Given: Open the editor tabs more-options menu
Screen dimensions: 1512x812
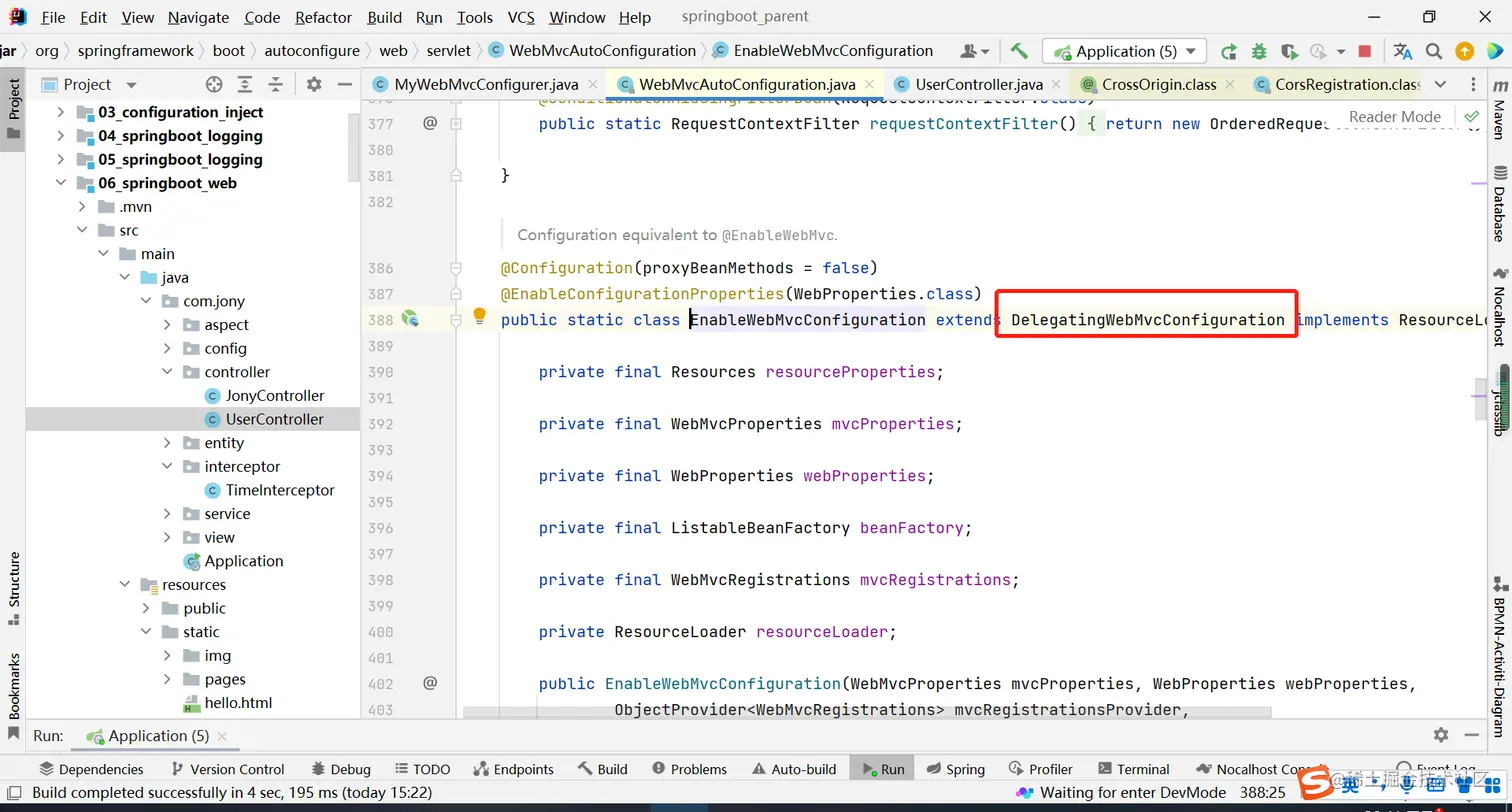Looking at the screenshot, I should (1473, 84).
